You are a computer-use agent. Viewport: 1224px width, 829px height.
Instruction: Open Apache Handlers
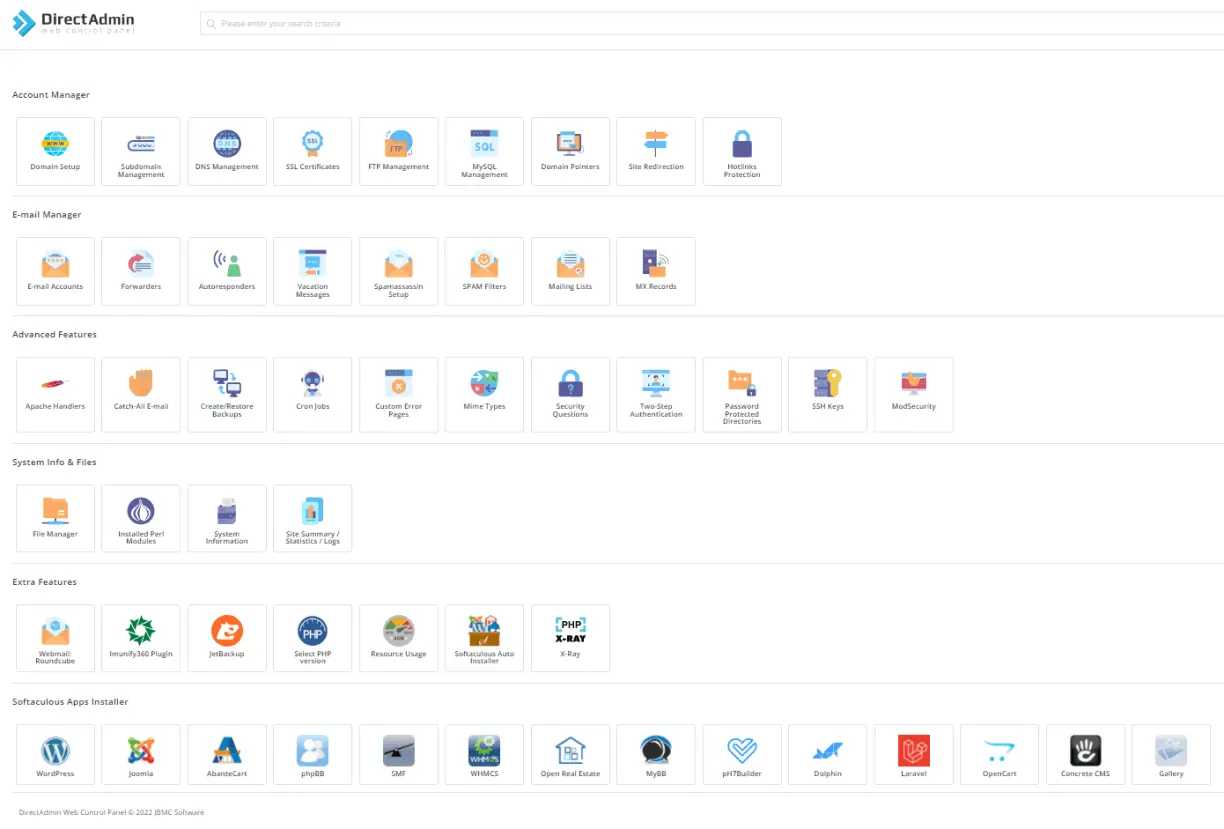(x=55, y=394)
